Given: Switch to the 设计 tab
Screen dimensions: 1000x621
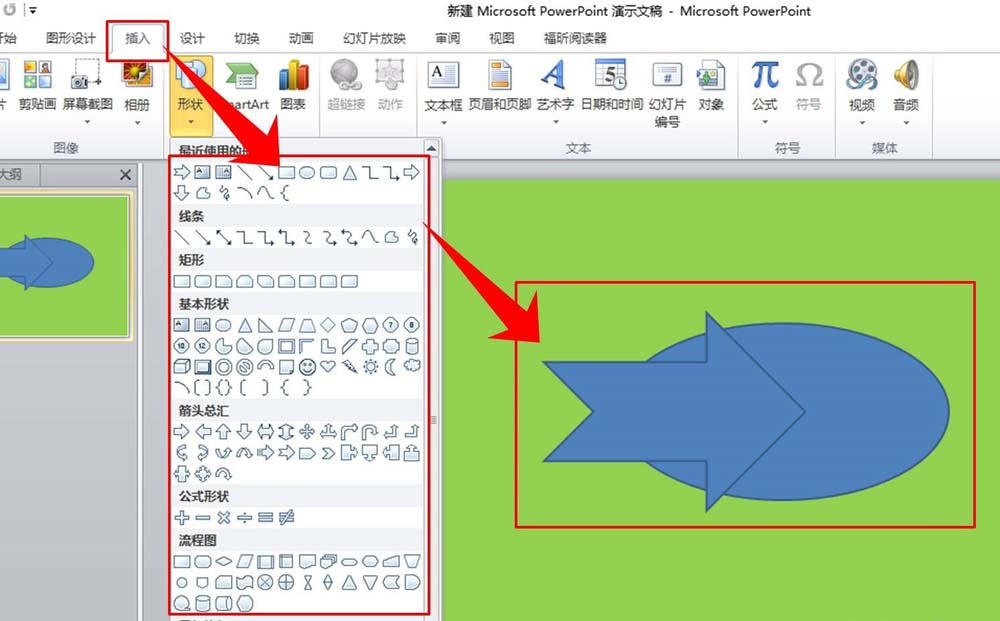Looking at the screenshot, I should [192, 39].
